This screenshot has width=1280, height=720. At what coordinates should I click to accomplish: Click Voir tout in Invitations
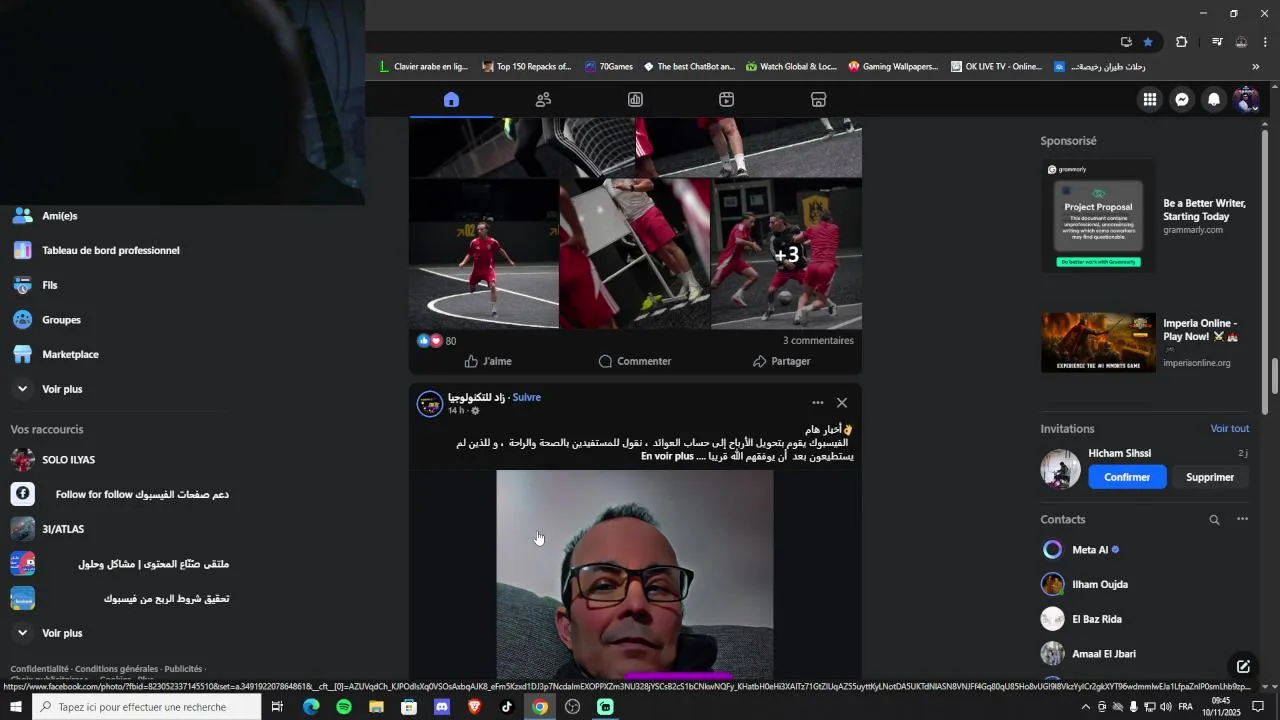coord(1230,429)
